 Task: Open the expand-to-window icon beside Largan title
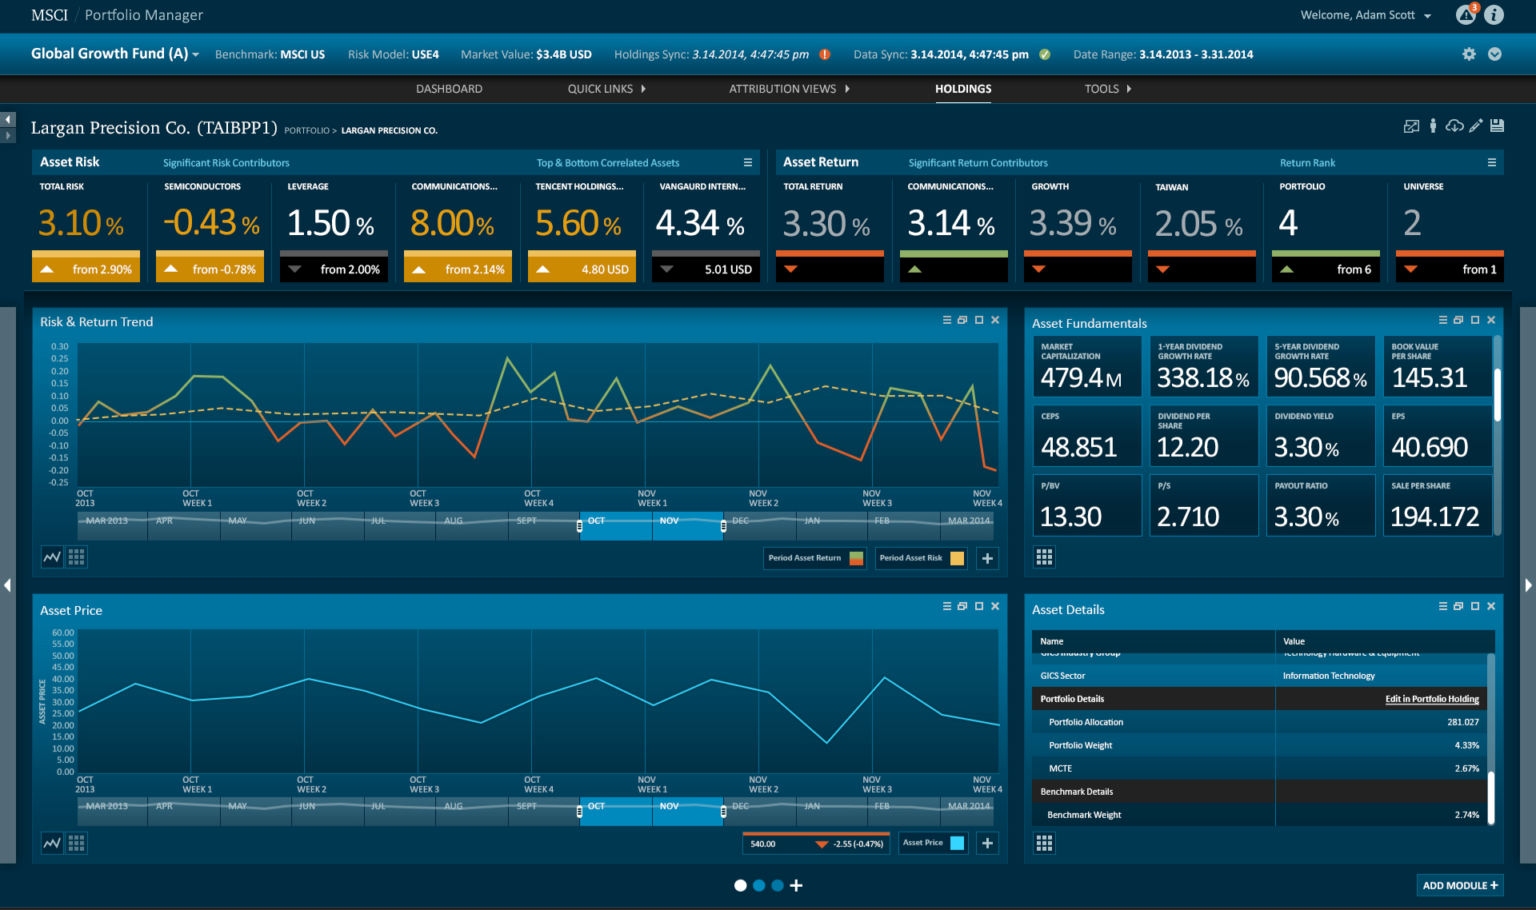tap(1411, 126)
